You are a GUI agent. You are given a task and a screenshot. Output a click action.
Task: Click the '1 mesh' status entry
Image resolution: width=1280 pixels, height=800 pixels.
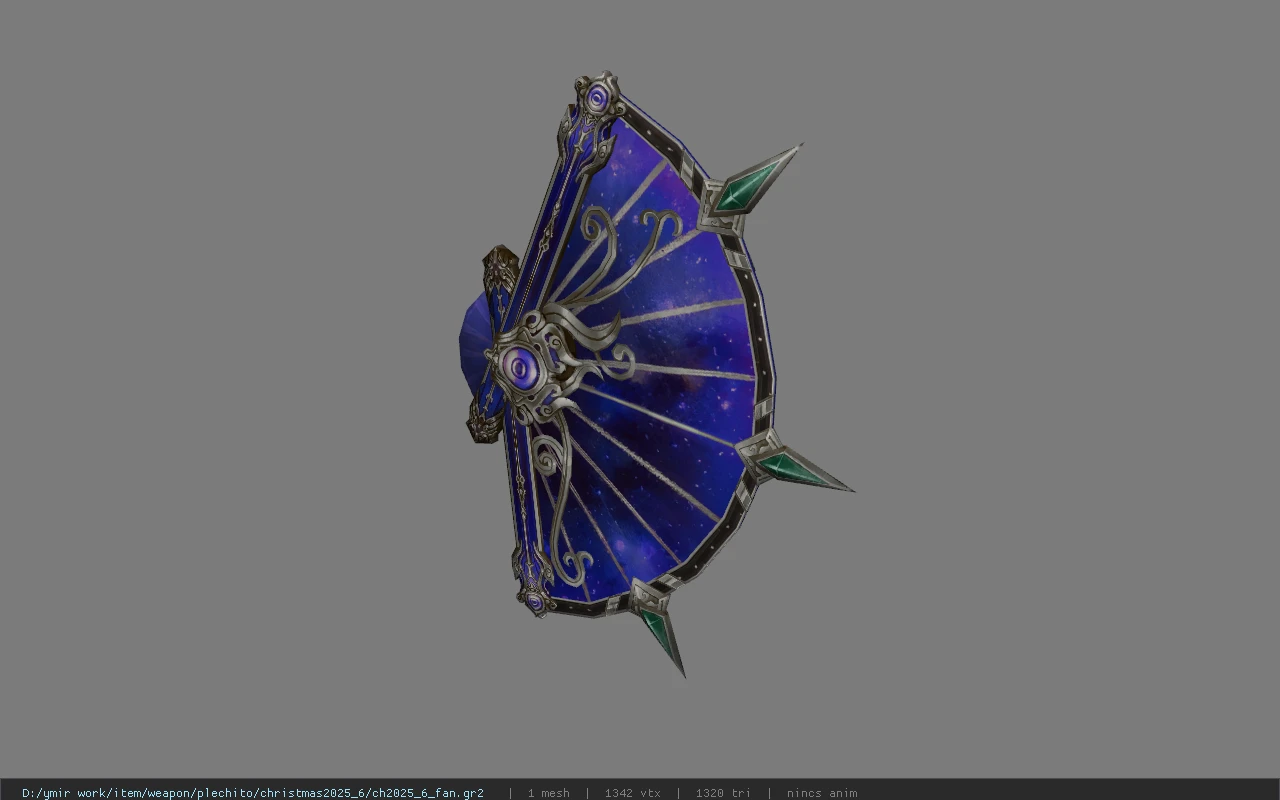pyautogui.click(x=549, y=793)
